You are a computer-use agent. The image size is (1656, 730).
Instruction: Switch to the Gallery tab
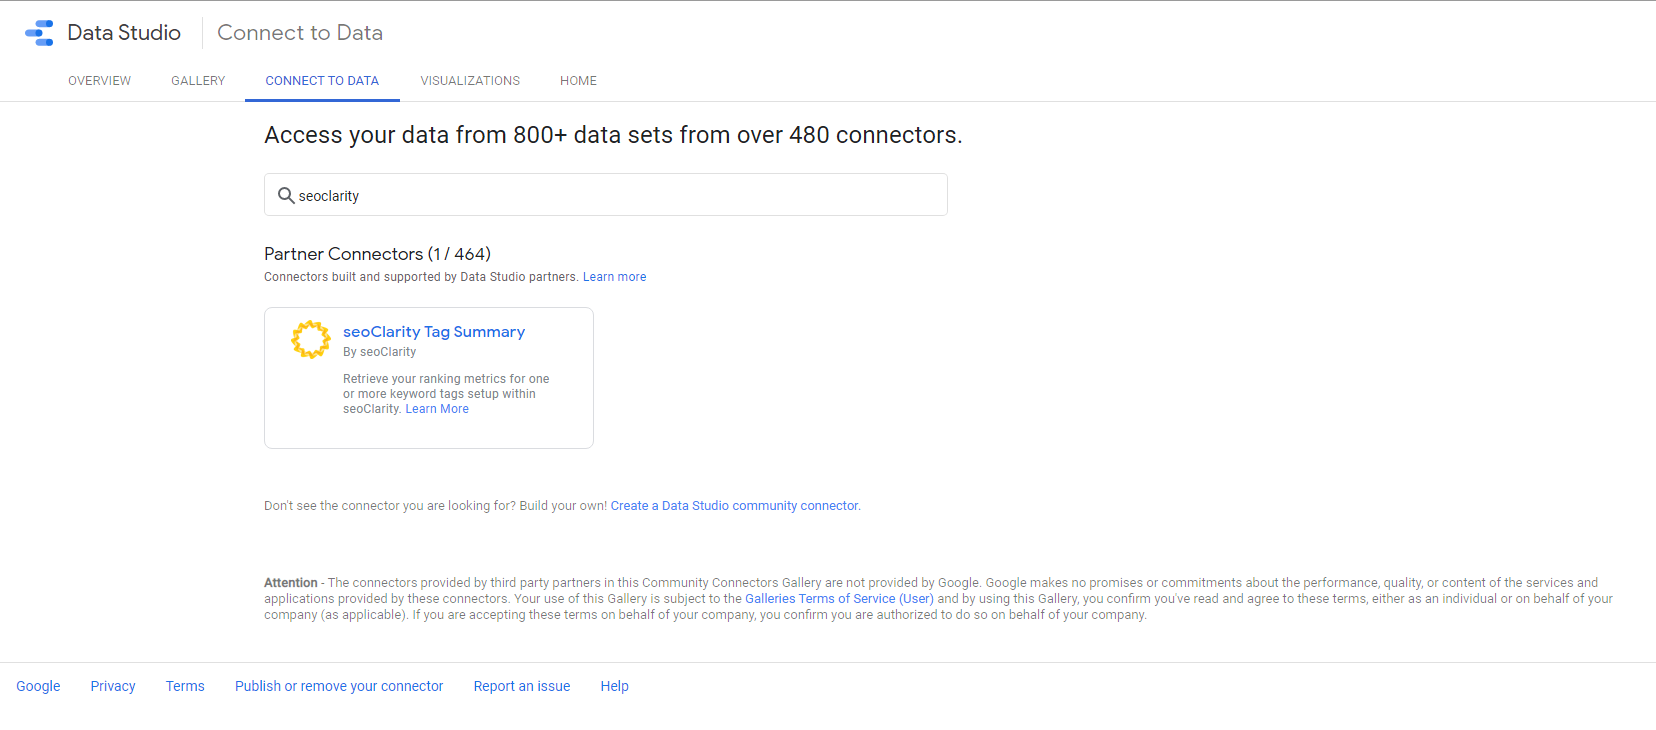pos(198,81)
